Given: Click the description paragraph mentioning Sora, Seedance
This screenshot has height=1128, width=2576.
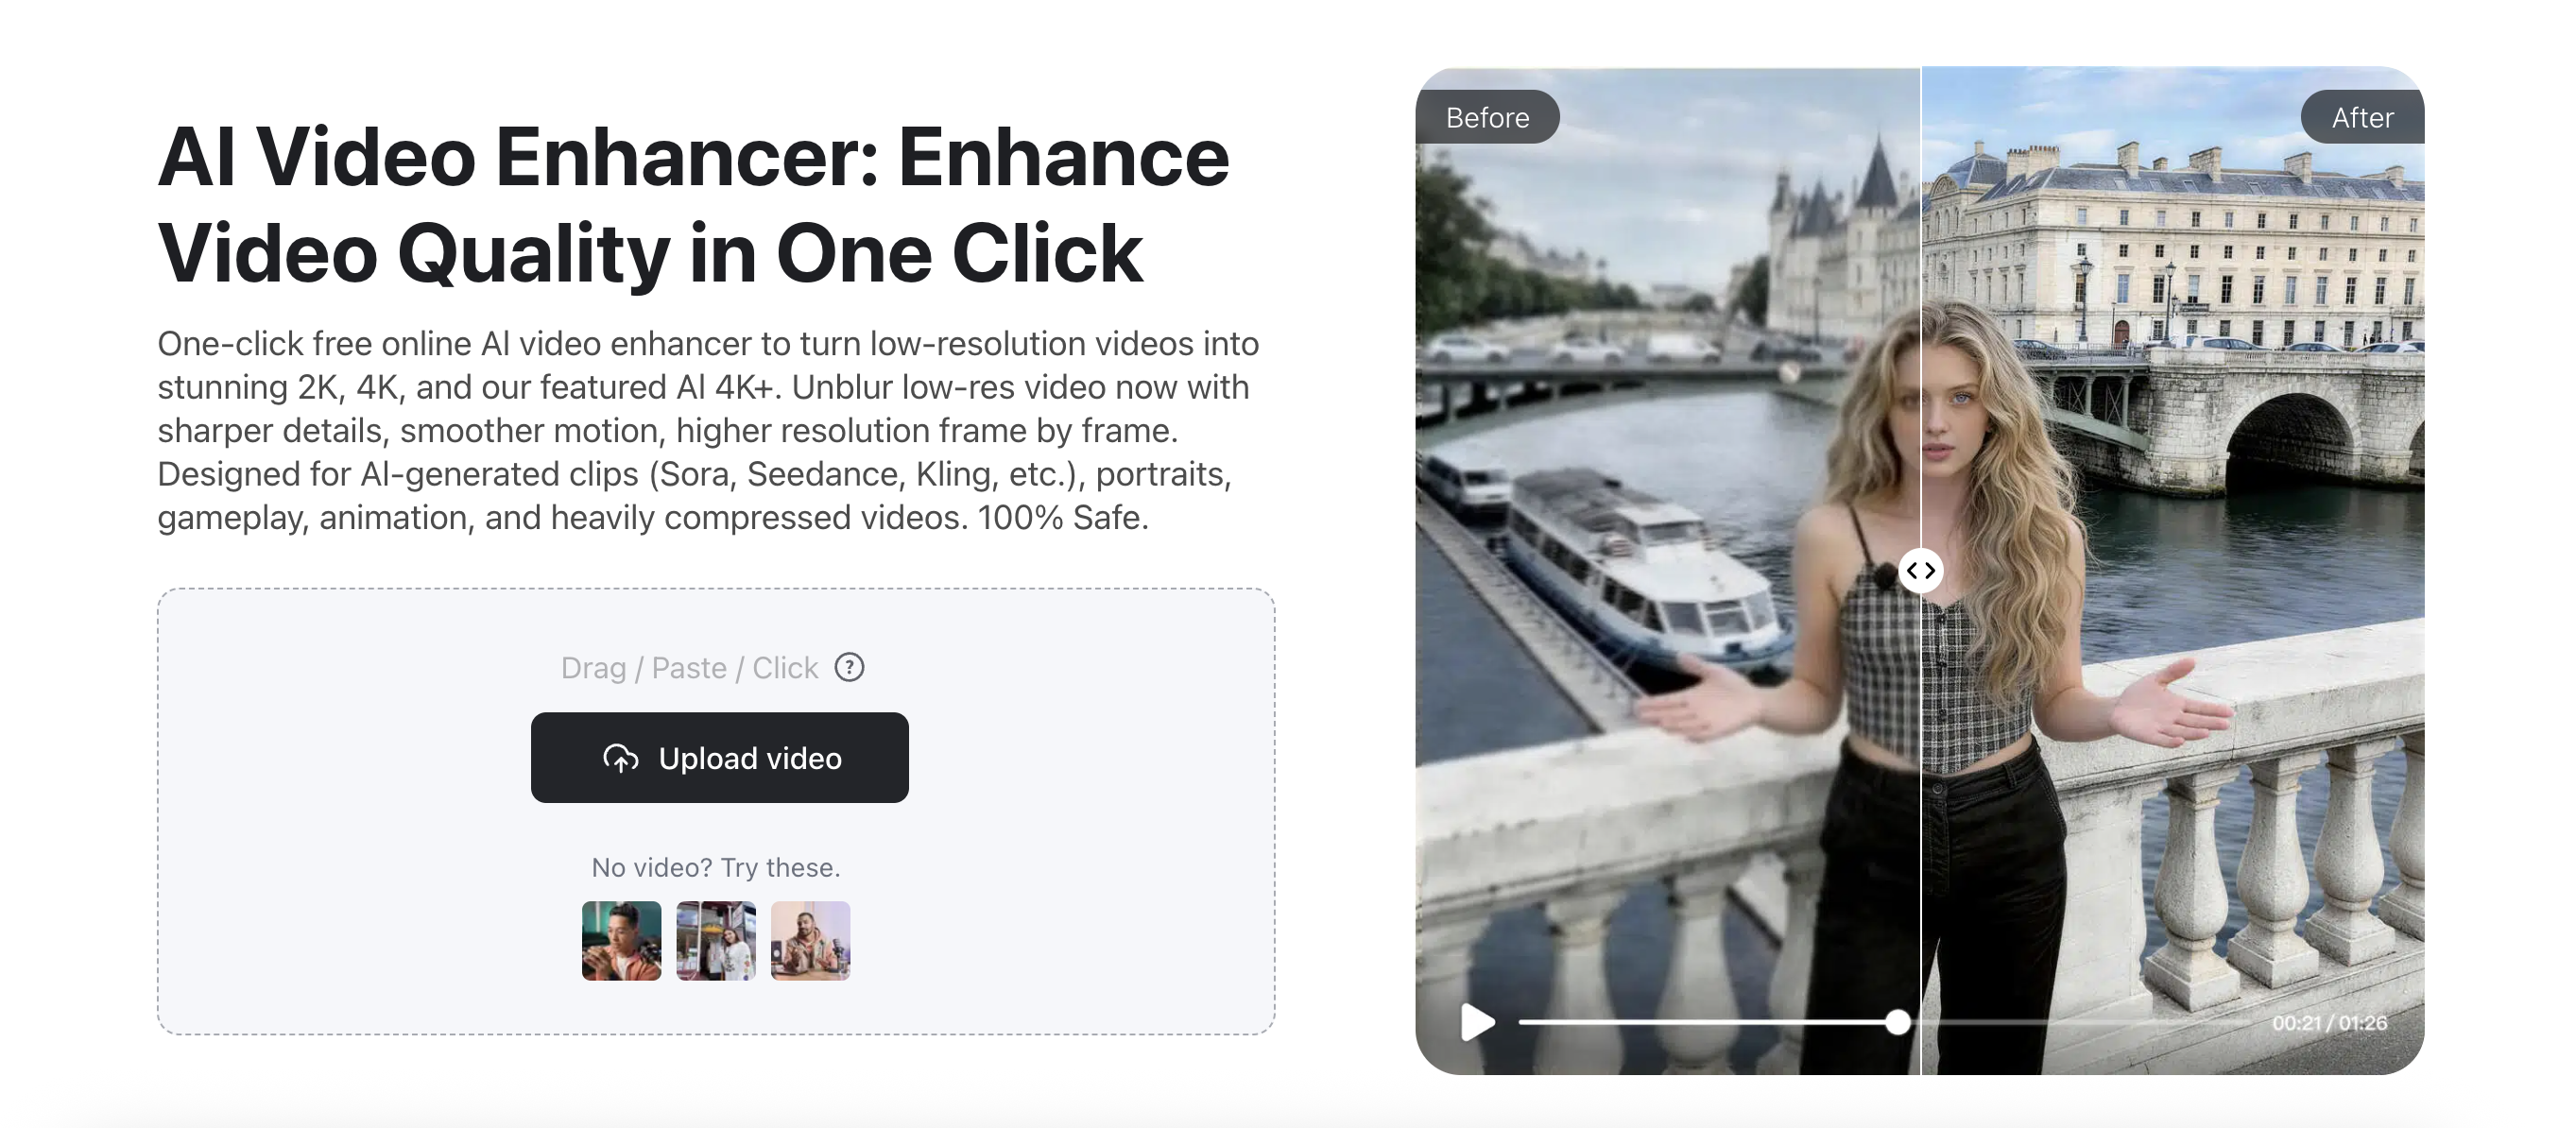Looking at the screenshot, I should pos(708,430).
